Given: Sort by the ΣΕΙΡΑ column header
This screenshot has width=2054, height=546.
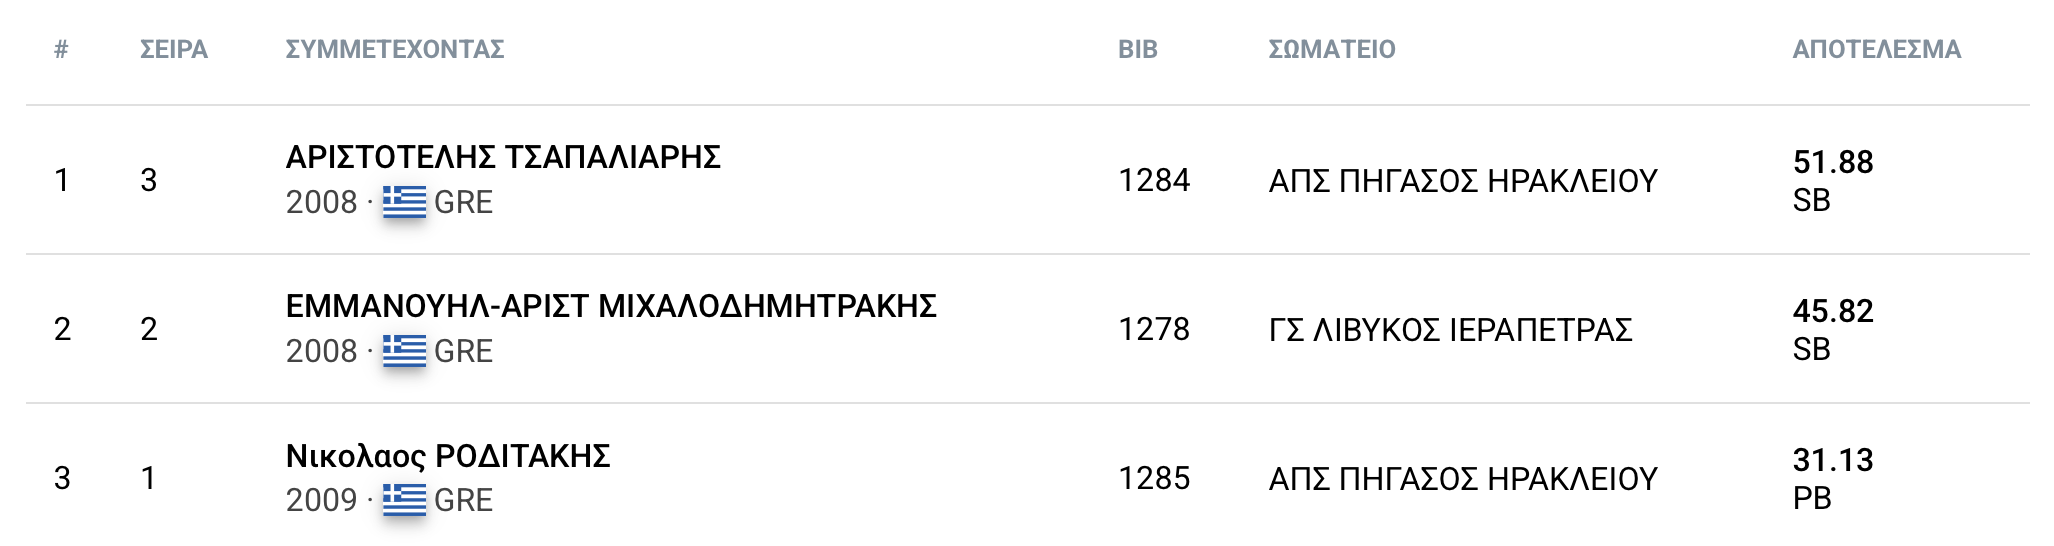Looking at the screenshot, I should click(174, 49).
